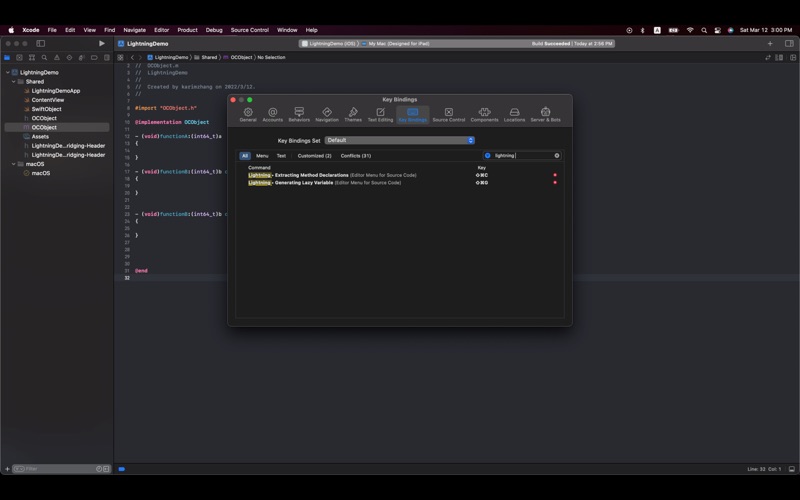Image resolution: width=800 pixels, height=500 pixels.
Task: Open the Library with the plus icon
Action: click(770, 43)
